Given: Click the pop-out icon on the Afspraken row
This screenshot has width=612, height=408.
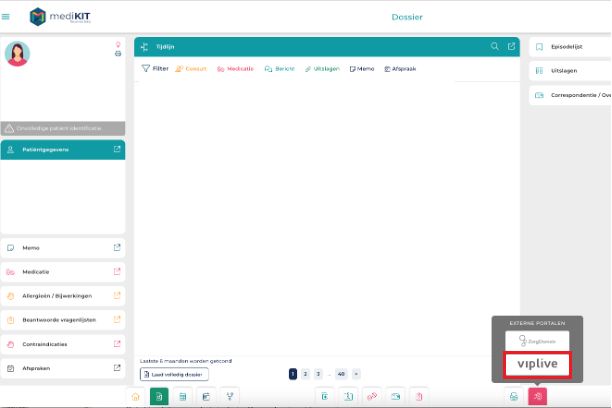Looking at the screenshot, I should click(117, 368).
